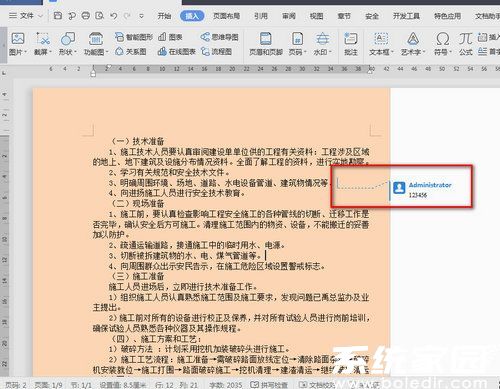
Task: Click the Save icon in quick access toolbar
Action: (58, 16)
